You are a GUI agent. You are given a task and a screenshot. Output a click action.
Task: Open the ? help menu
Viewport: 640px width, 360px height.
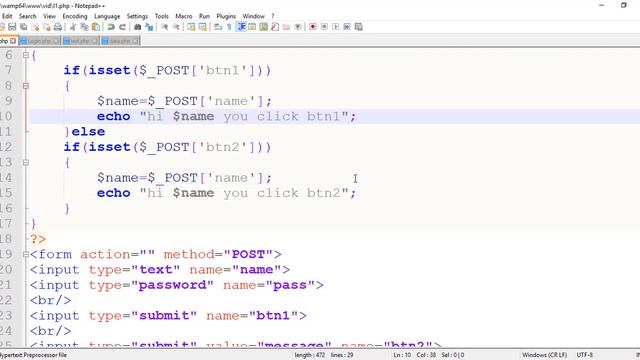click(273, 16)
